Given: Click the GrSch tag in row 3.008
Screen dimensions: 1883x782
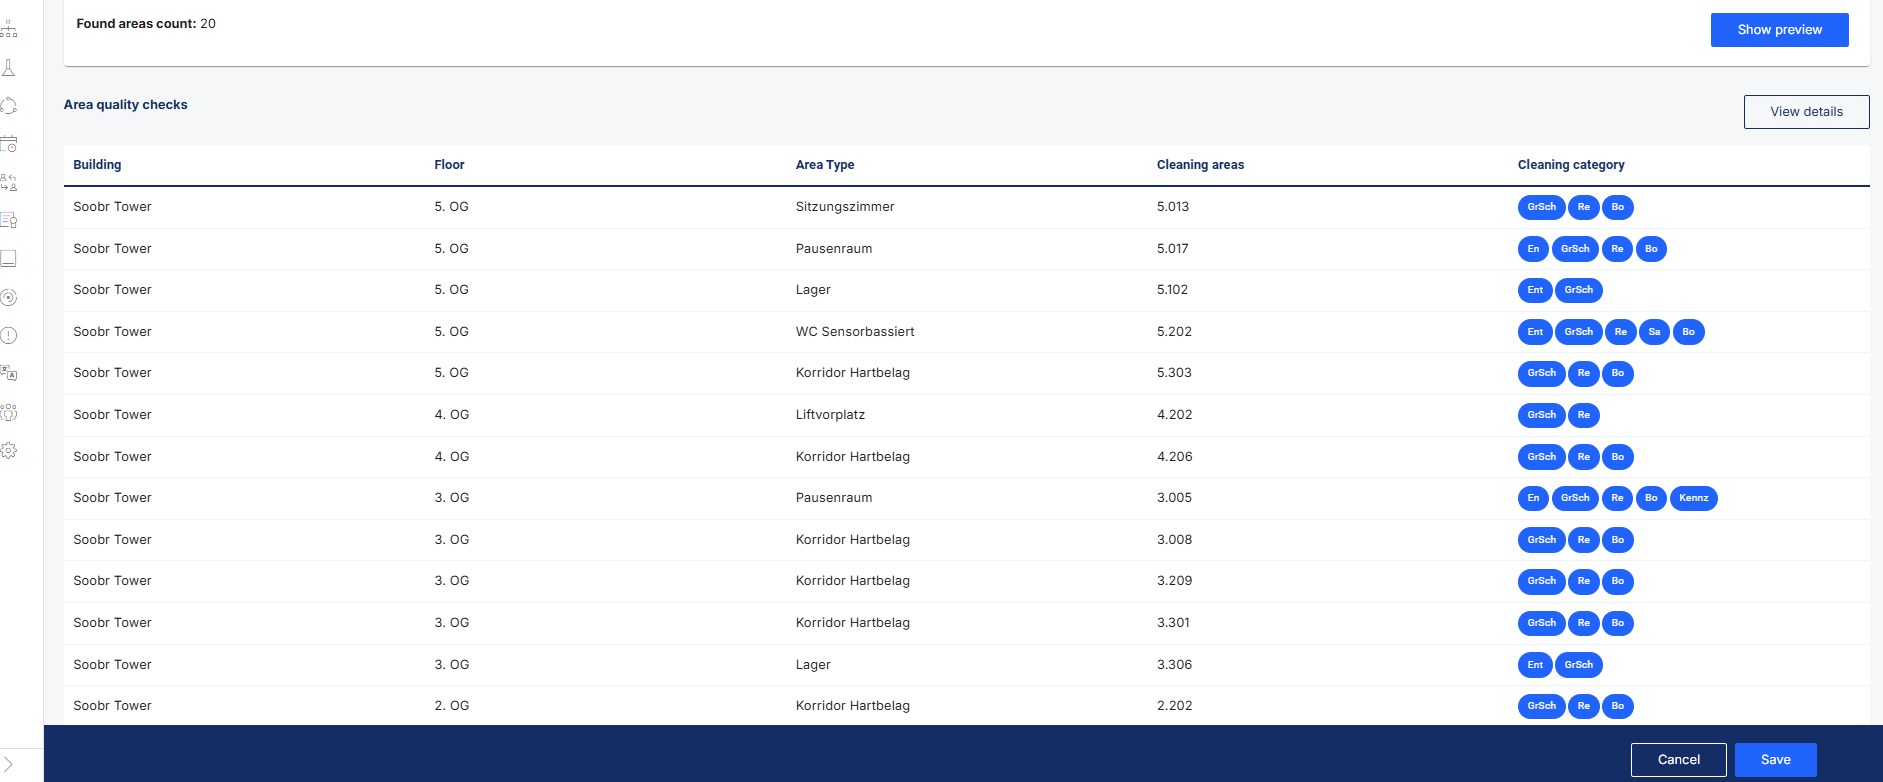Looking at the screenshot, I should pyautogui.click(x=1541, y=540).
